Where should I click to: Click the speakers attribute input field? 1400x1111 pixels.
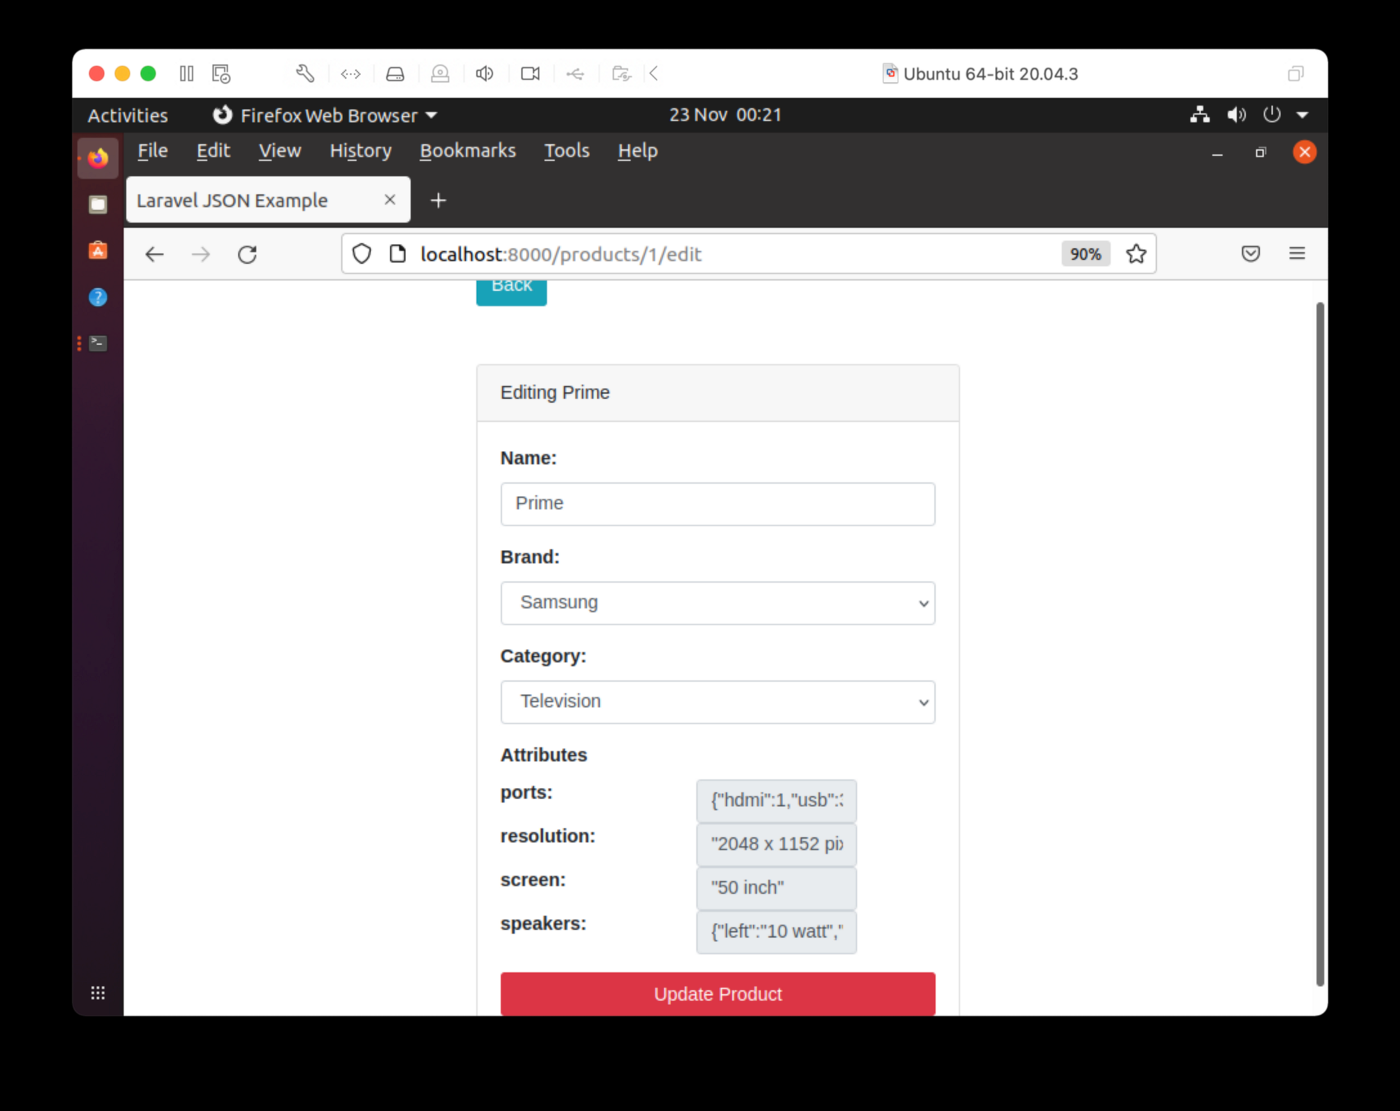coord(777,932)
